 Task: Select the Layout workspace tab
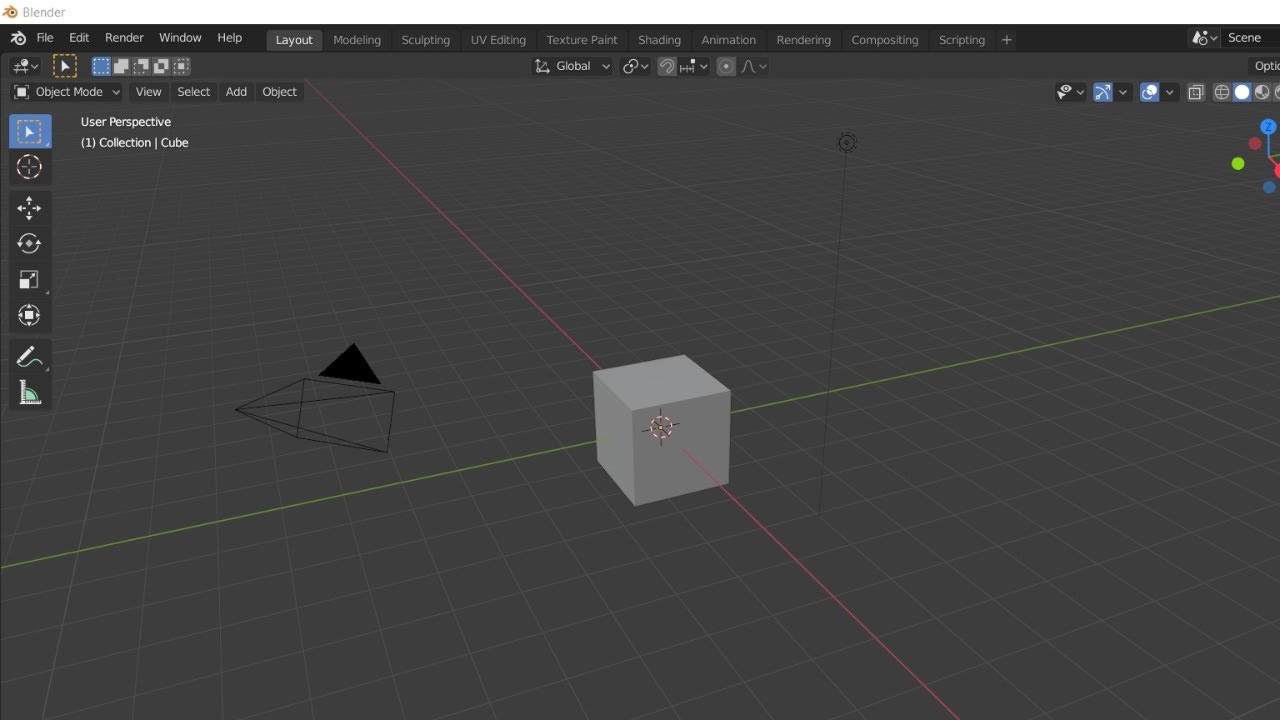click(x=294, y=40)
